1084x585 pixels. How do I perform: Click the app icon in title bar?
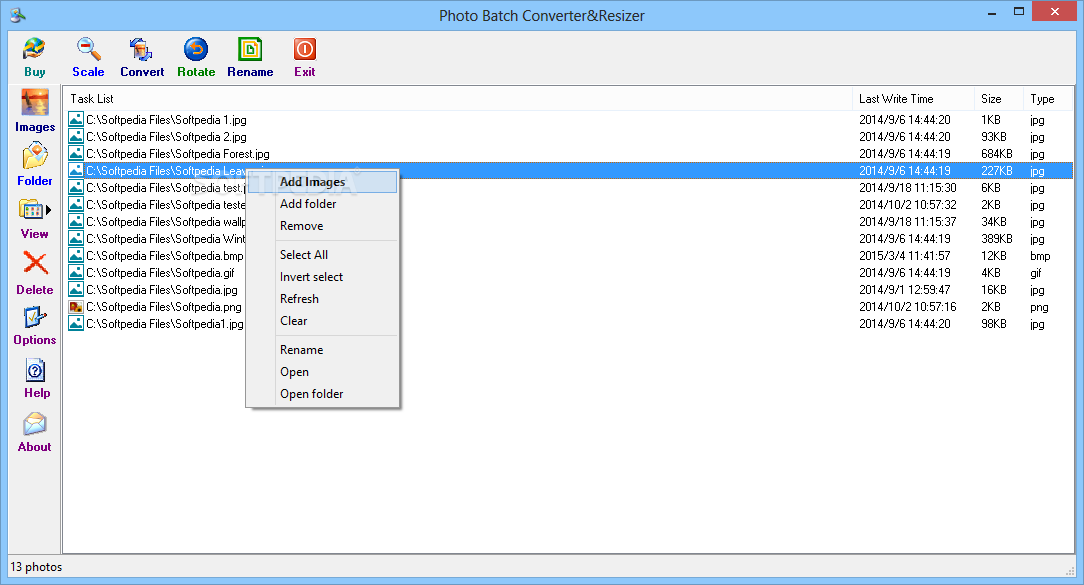coord(17,15)
